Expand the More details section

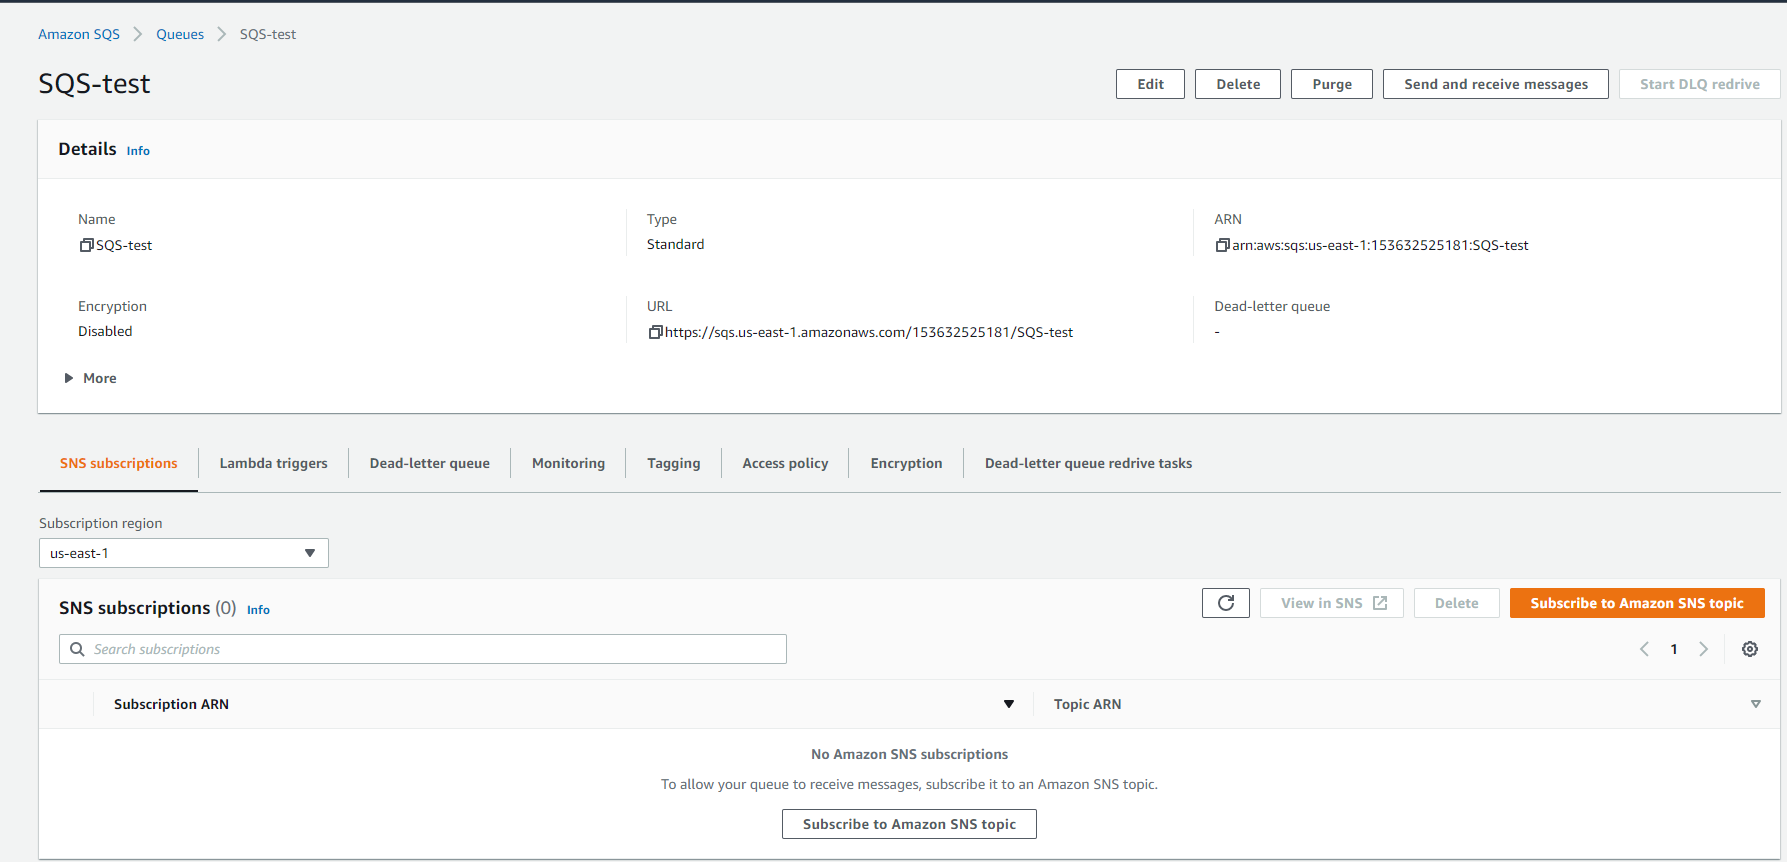pos(90,378)
